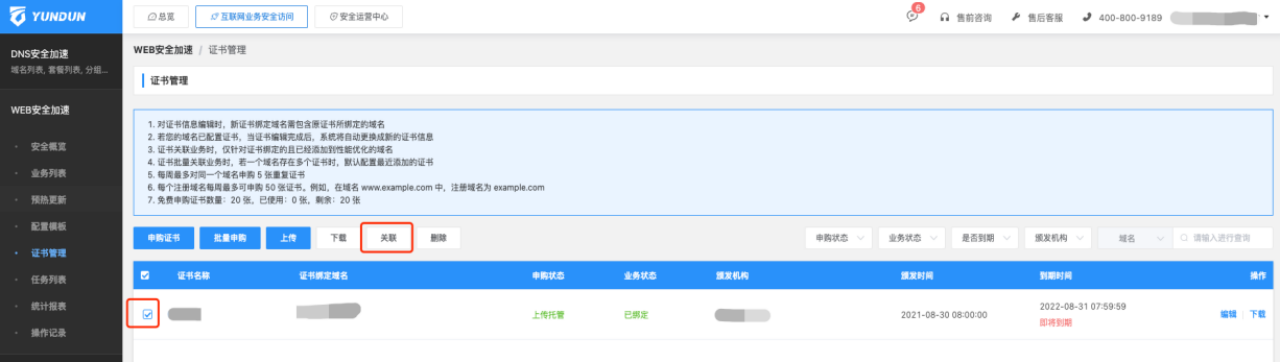Click 到期时间 column header

coord(1057,275)
